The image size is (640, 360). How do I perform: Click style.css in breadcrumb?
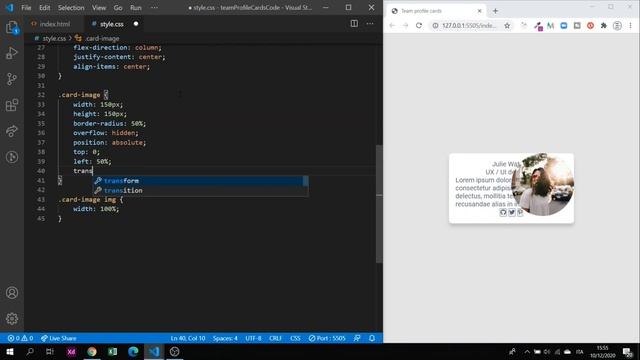[x=54, y=38]
